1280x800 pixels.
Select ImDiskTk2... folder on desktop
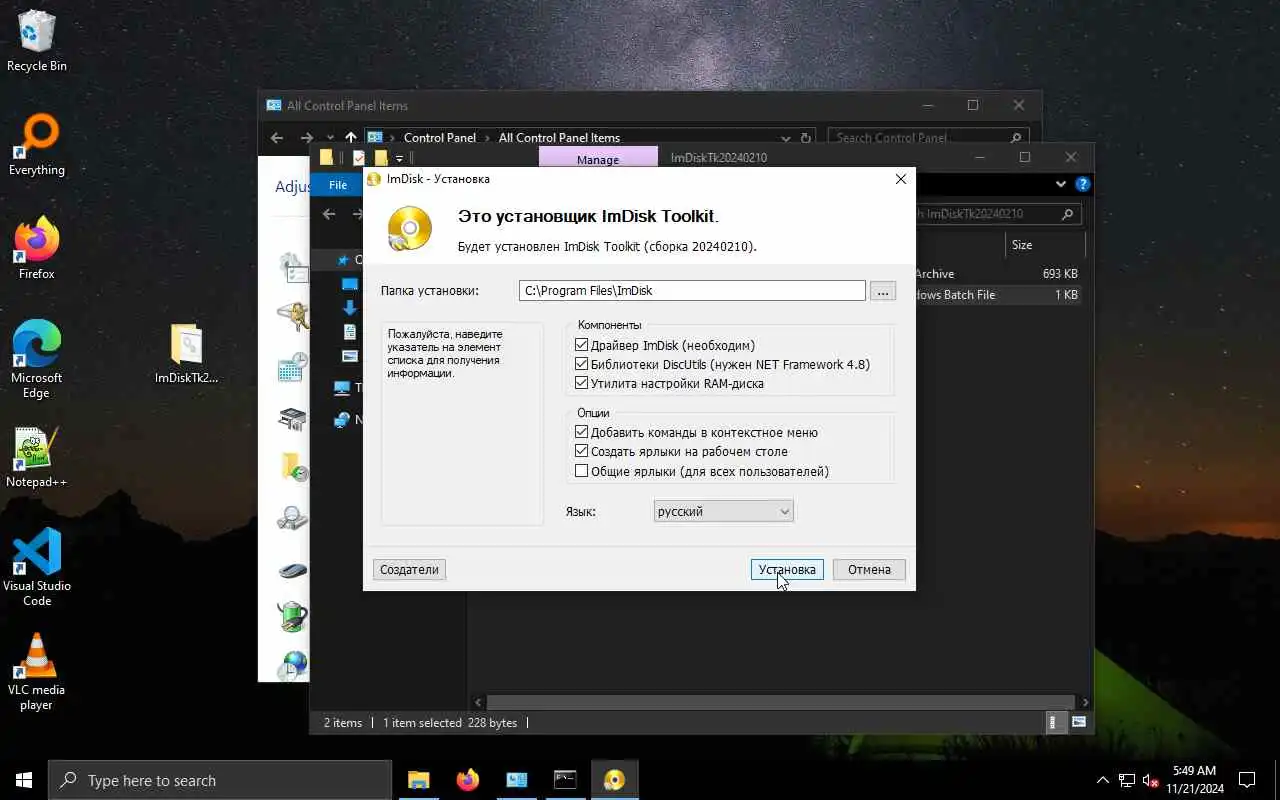click(x=187, y=355)
